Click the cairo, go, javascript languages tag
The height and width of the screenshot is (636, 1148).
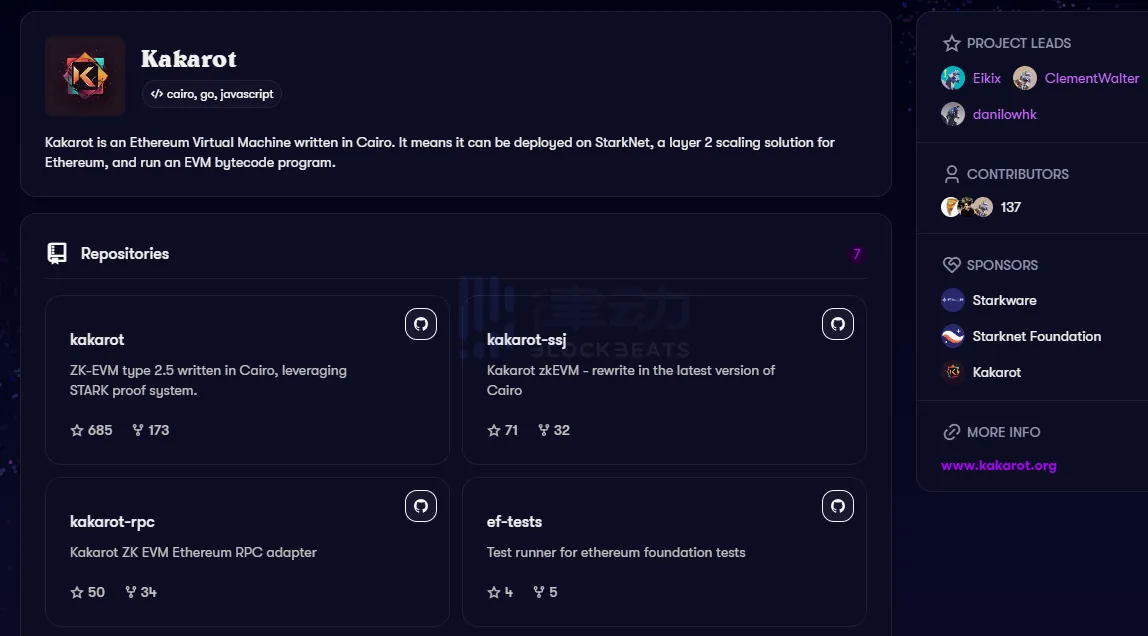pyautogui.click(x=212, y=94)
